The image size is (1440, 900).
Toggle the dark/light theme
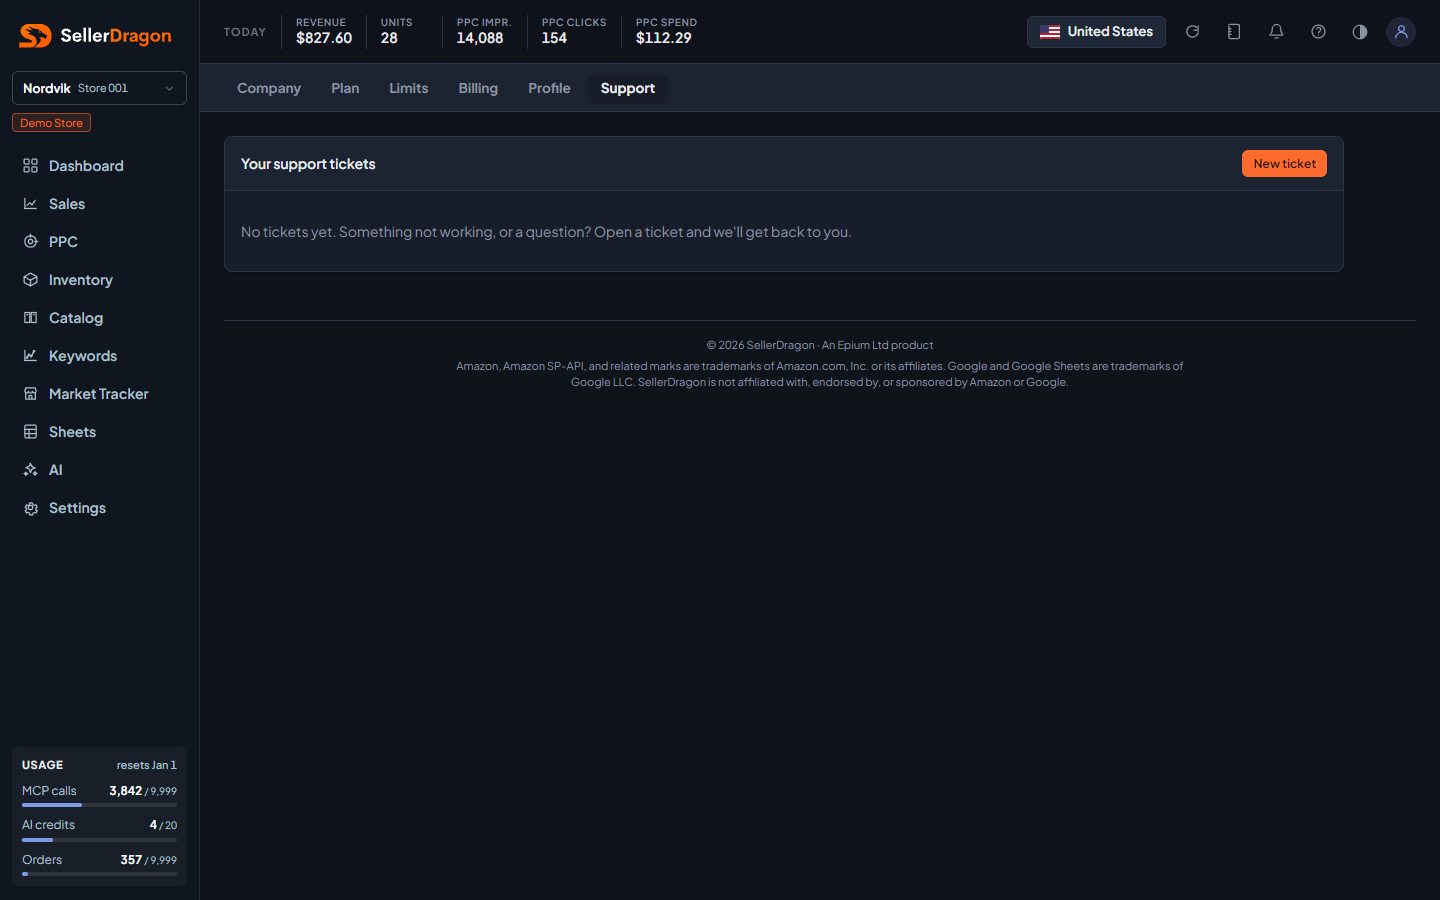(x=1360, y=32)
